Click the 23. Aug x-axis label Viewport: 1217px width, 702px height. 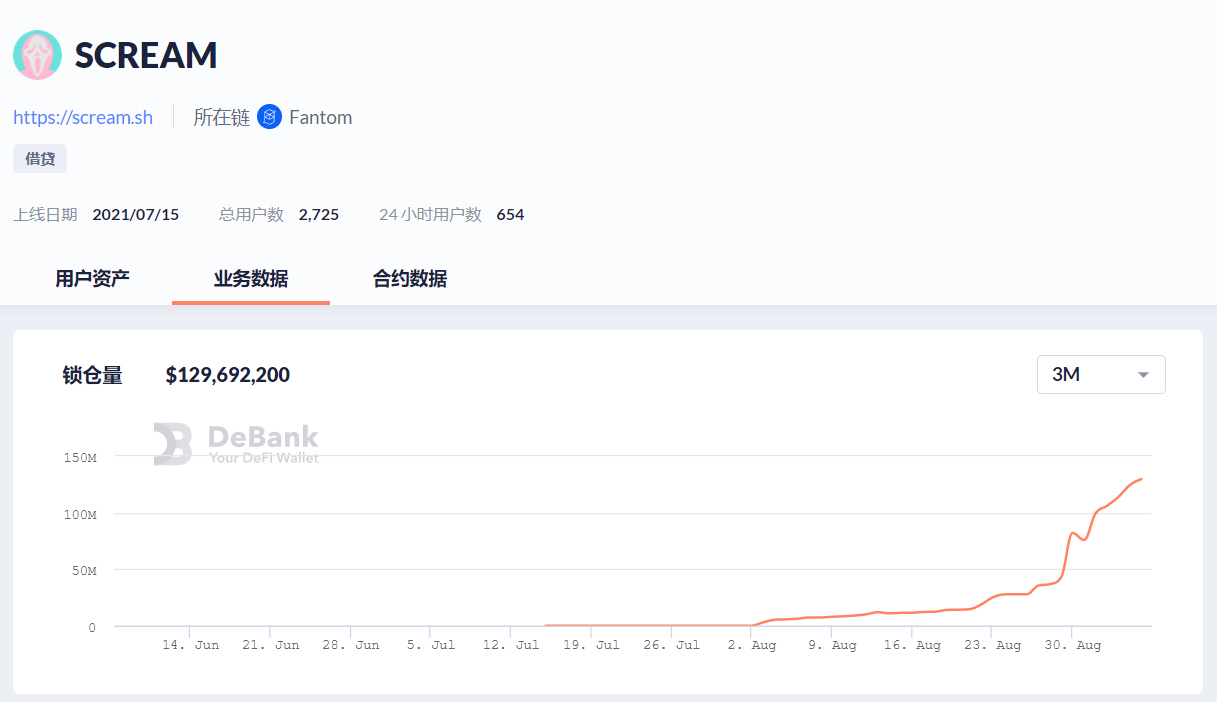pos(992,645)
